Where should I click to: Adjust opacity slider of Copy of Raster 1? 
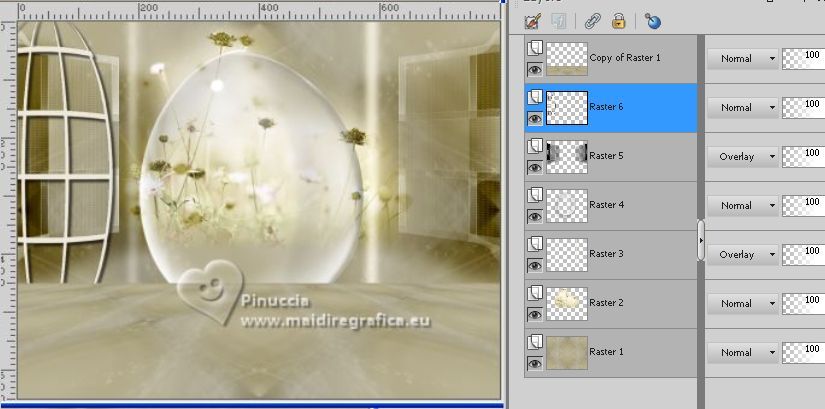point(803,58)
